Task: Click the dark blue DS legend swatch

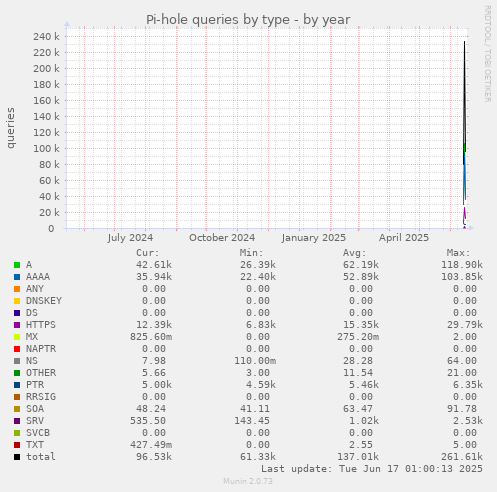Action: pos(17,313)
